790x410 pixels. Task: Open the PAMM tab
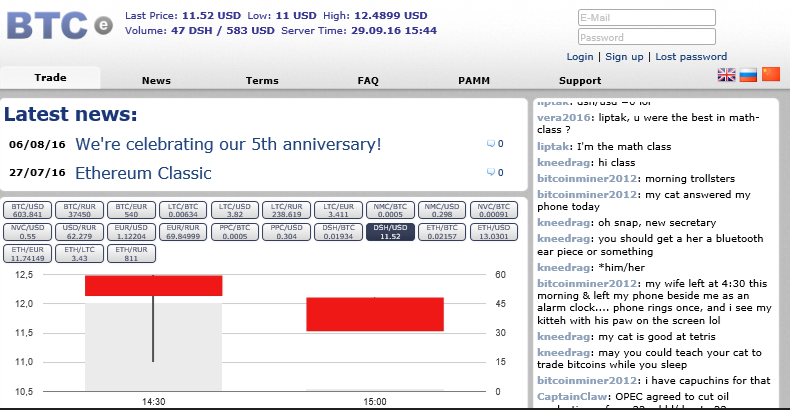tap(474, 81)
